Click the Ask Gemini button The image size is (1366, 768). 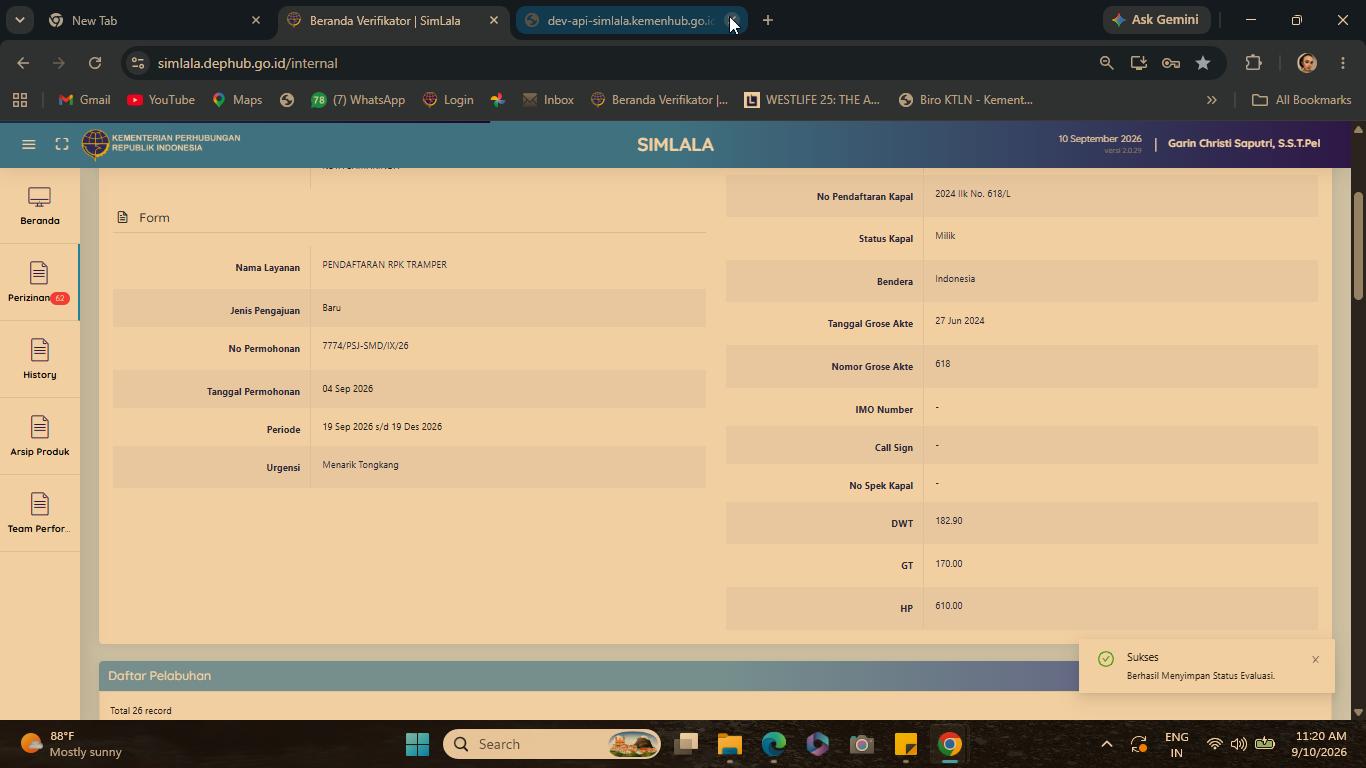point(1155,20)
